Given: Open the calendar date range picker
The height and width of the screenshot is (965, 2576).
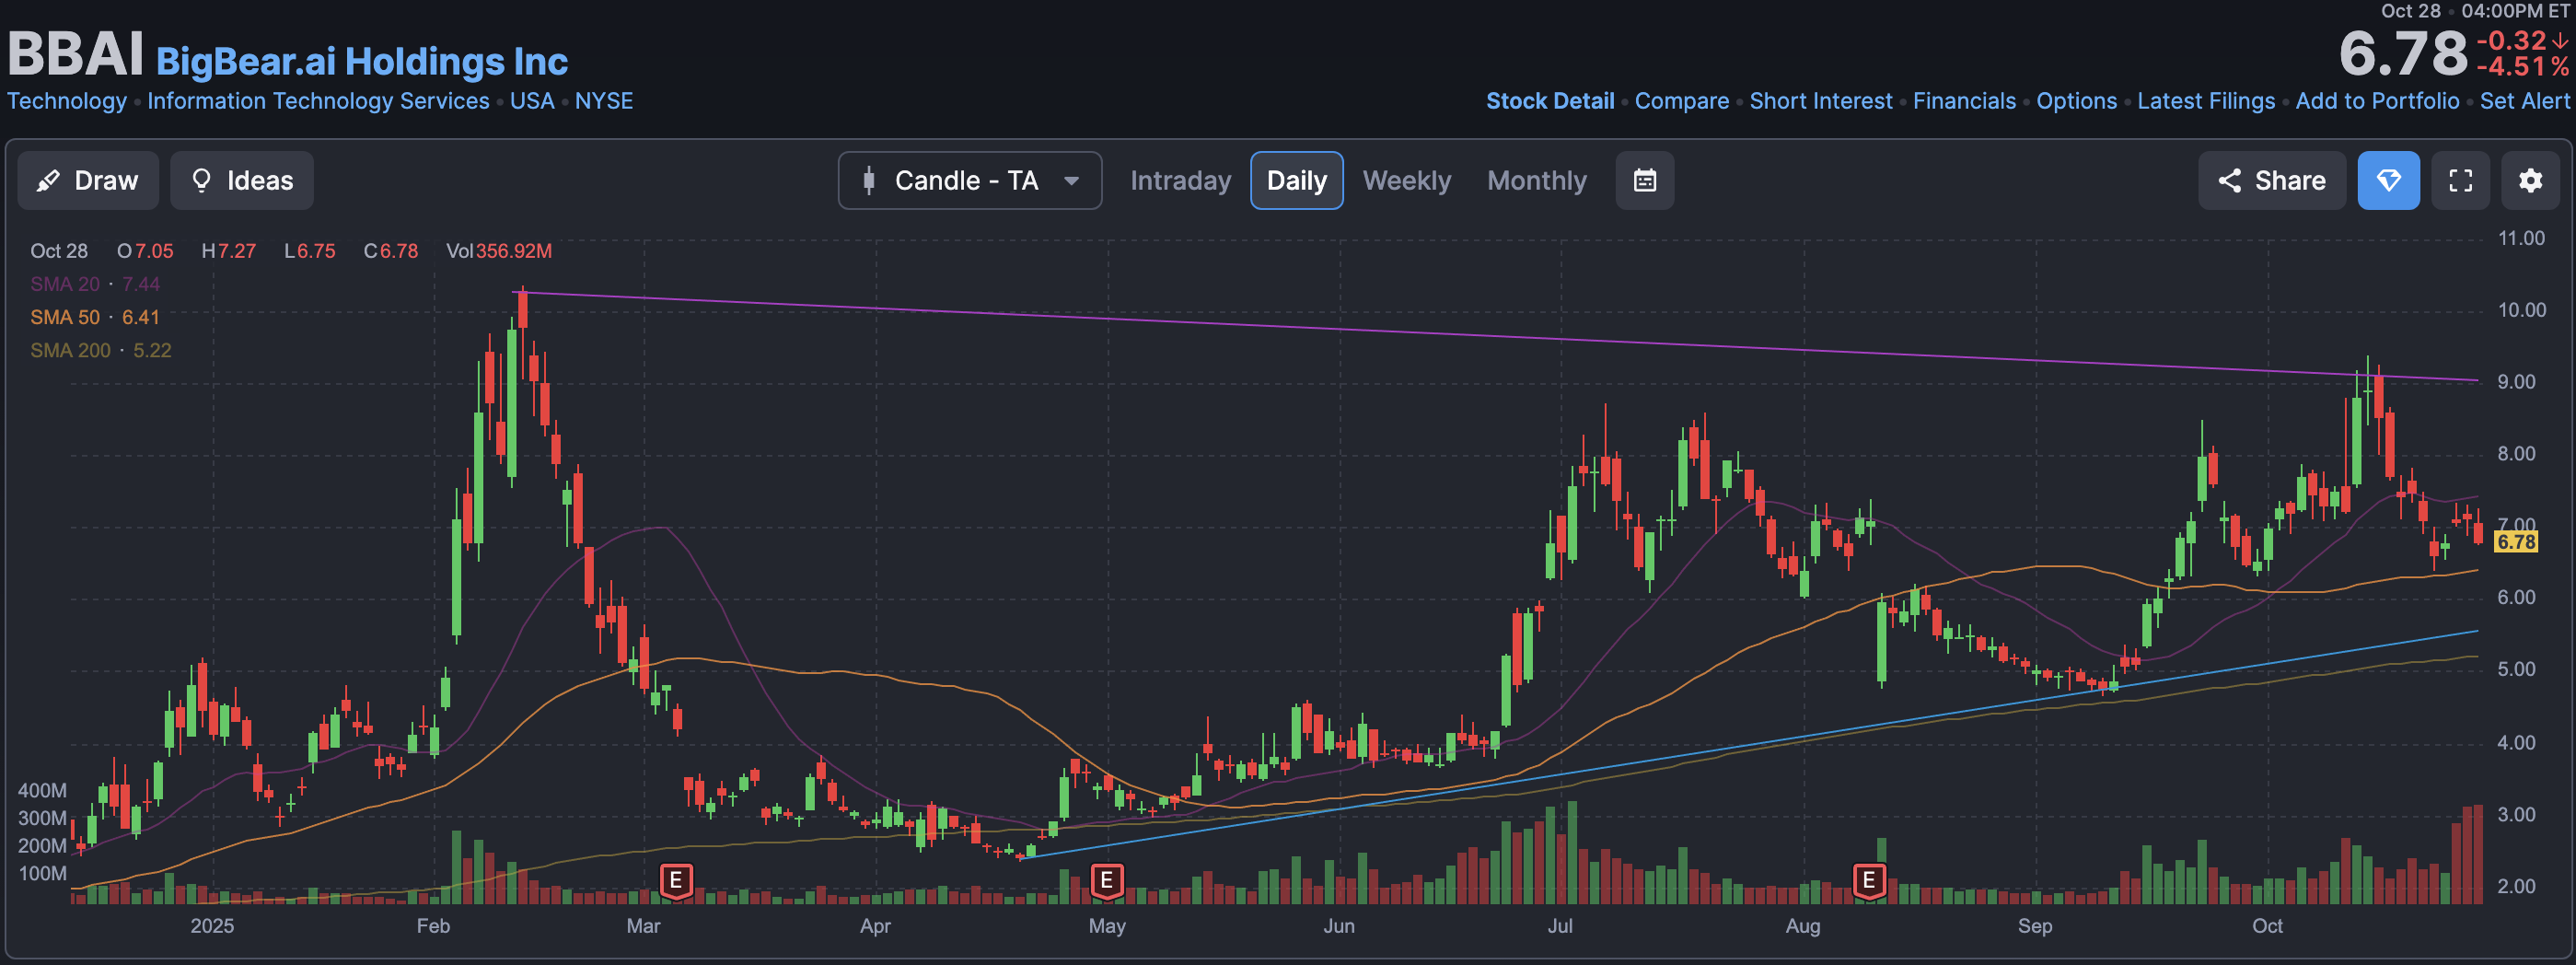Looking at the screenshot, I should 1644,180.
